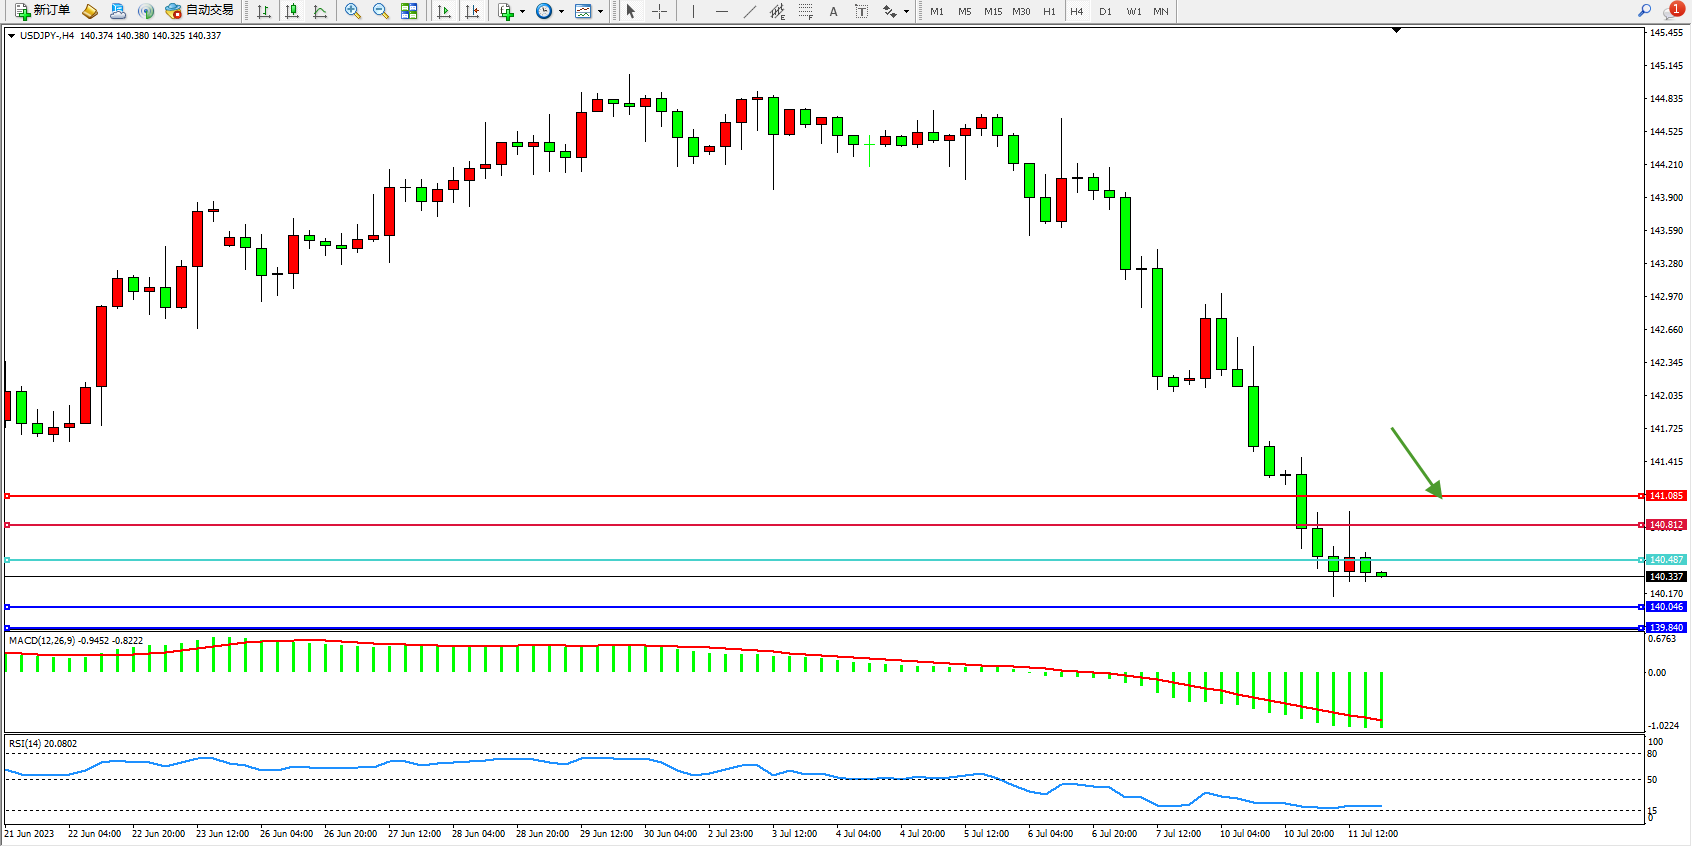
Task: Open the chart templates dropdown arrow
Action: click(x=600, y=12)
